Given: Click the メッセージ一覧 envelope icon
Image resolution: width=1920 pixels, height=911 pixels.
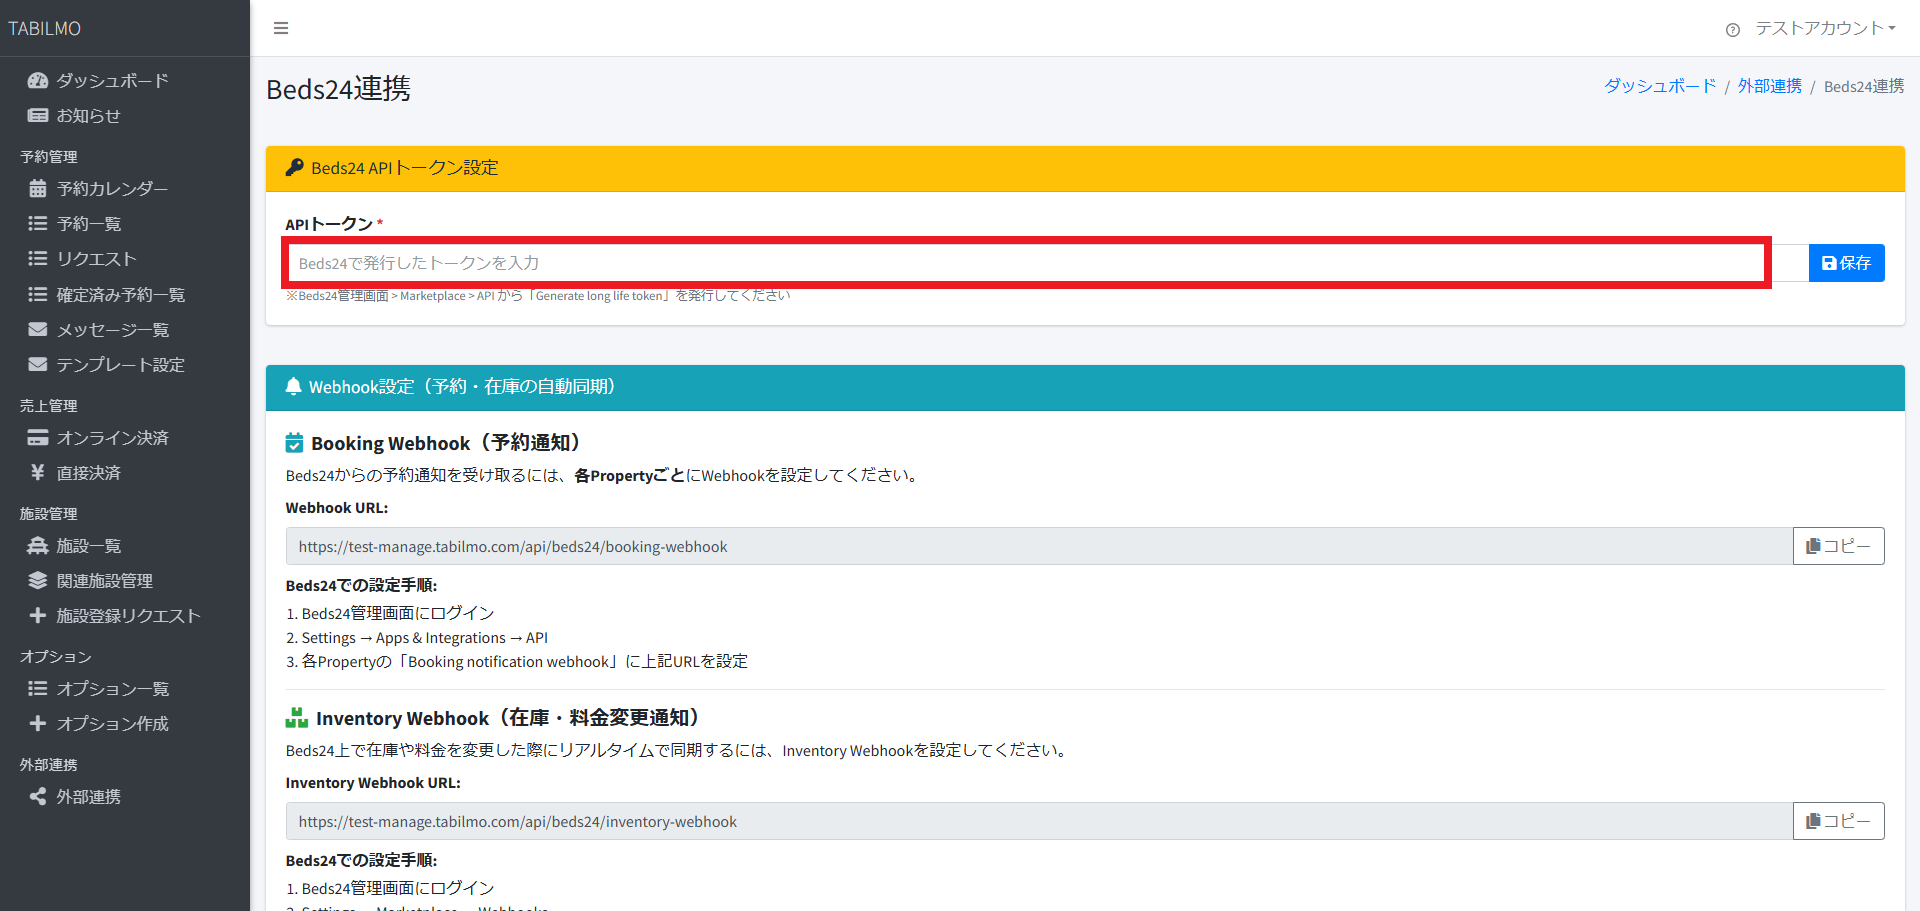Looking at the screenshot, I should point(38,329).
